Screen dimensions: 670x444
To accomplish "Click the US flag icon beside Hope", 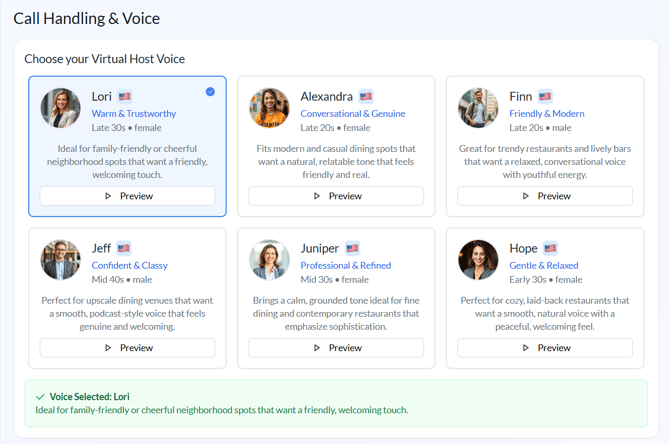I will coord(550,248).
